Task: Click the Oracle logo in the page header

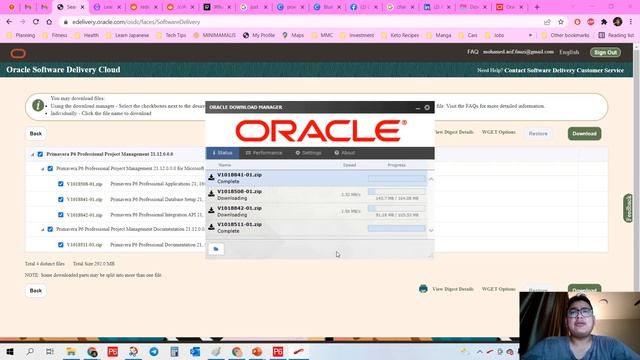Action: [x=18, y=53]
